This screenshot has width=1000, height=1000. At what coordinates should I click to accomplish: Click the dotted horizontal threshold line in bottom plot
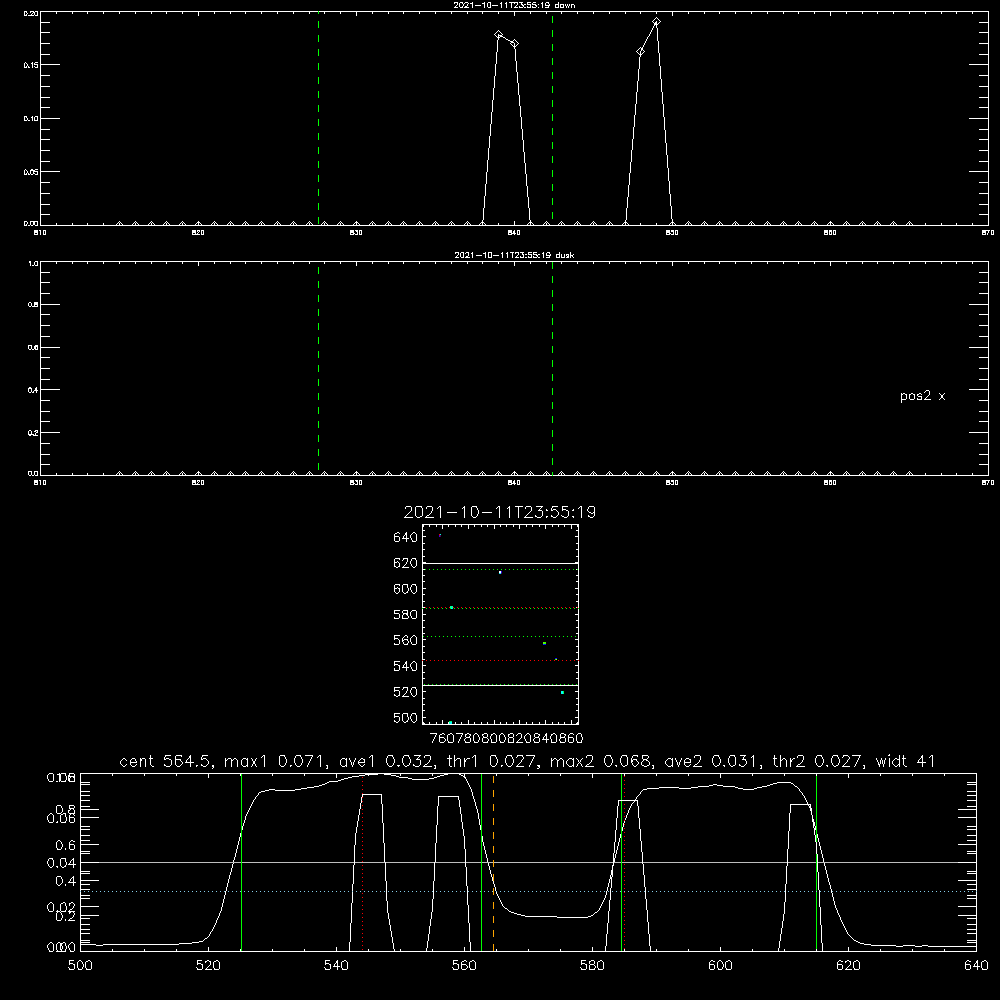pyautogui.click(x=528, y=891)
